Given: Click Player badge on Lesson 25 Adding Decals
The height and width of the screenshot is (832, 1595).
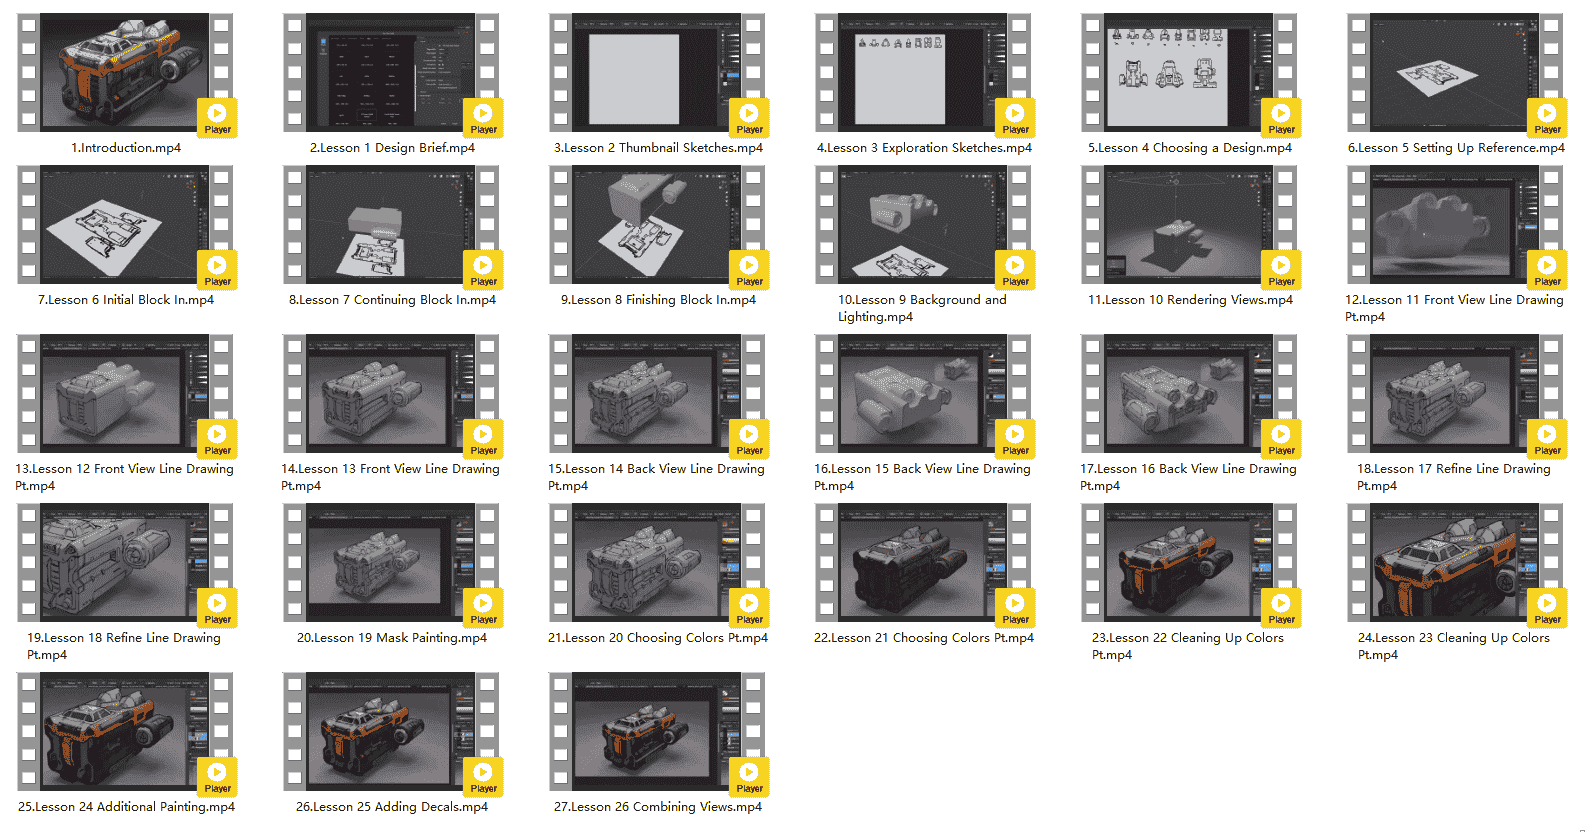Looking at the screenshot, I should 483,776.
